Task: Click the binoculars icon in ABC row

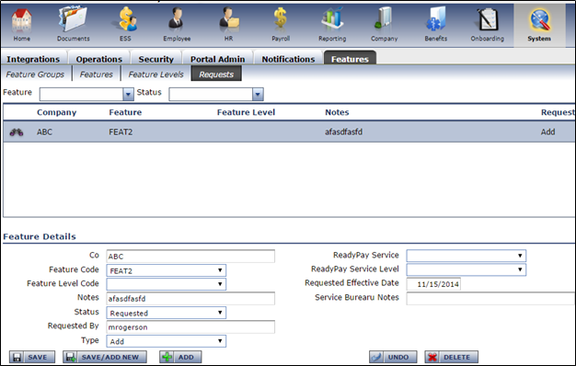Action: click(x=17, y=132)
